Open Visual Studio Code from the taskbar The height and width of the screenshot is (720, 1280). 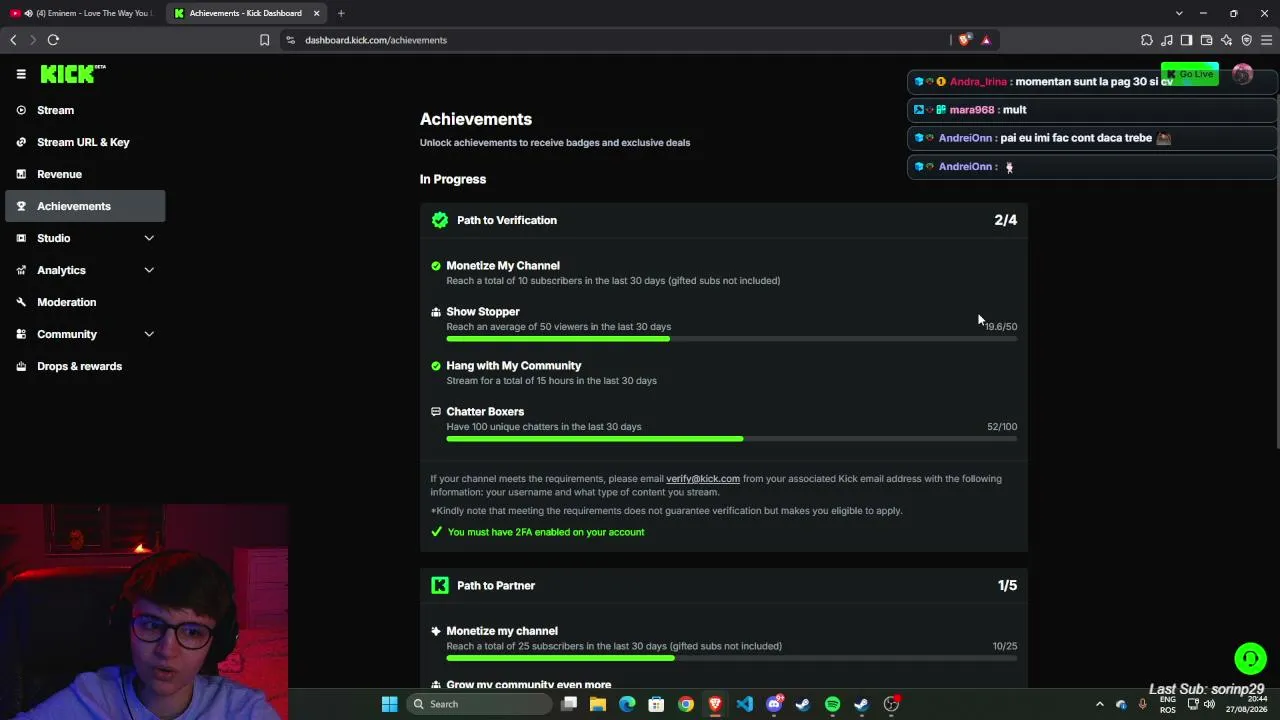(x=745, y=704)
